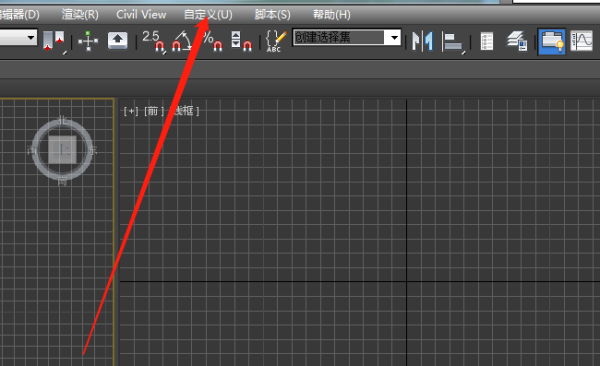Open the 渲染(R) menu
Image resolution: width=600 pixels, height=366 pixels.
click(80, 15)
